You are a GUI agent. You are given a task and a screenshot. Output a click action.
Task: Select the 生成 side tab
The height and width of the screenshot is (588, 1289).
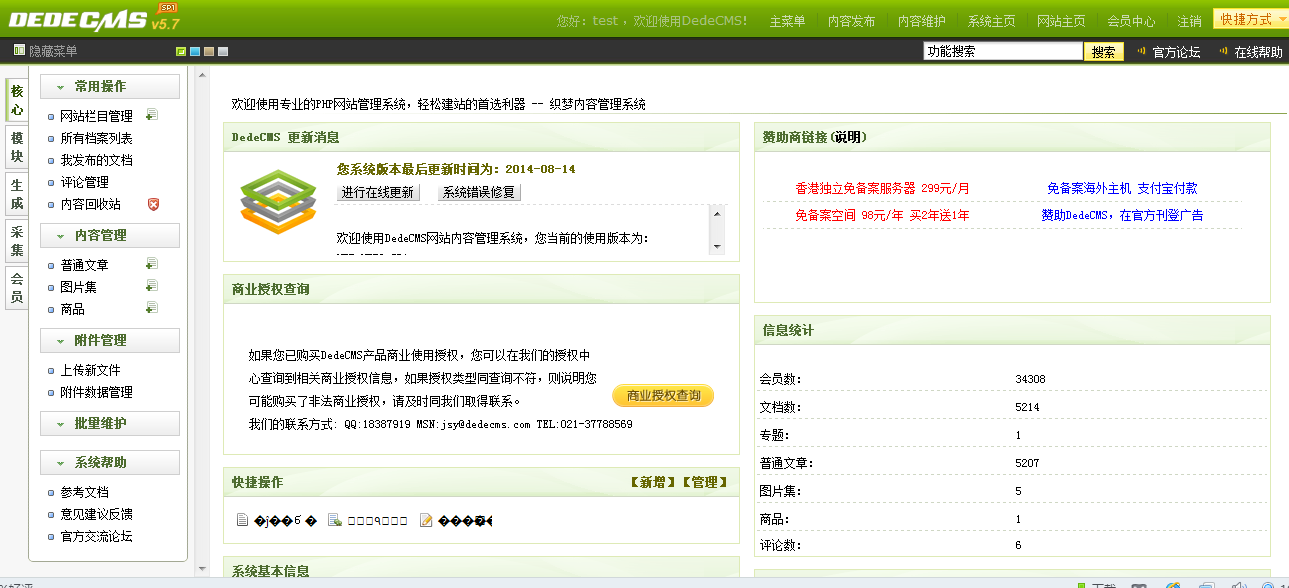click(x=17, y=194)
